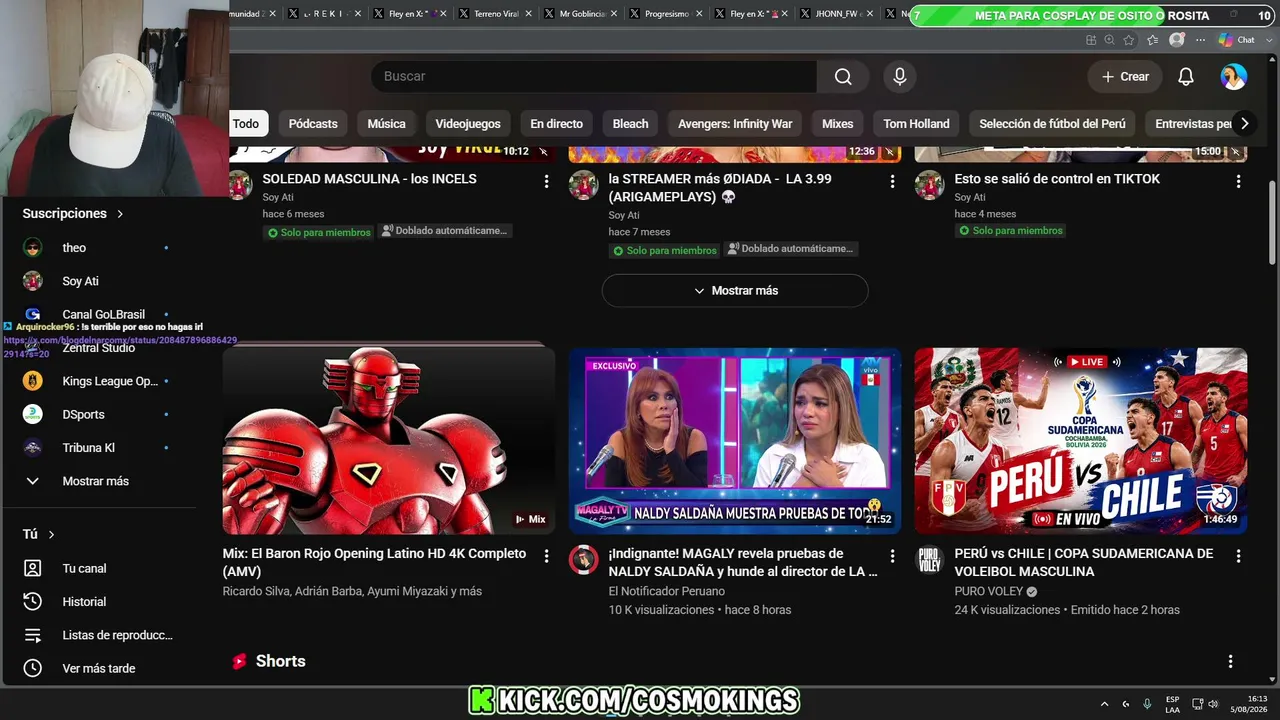Open the SOLEDAD MASCULINA - los INCELS title
This screenshot has height=720, width=1280.
click(x=369, y=179)
